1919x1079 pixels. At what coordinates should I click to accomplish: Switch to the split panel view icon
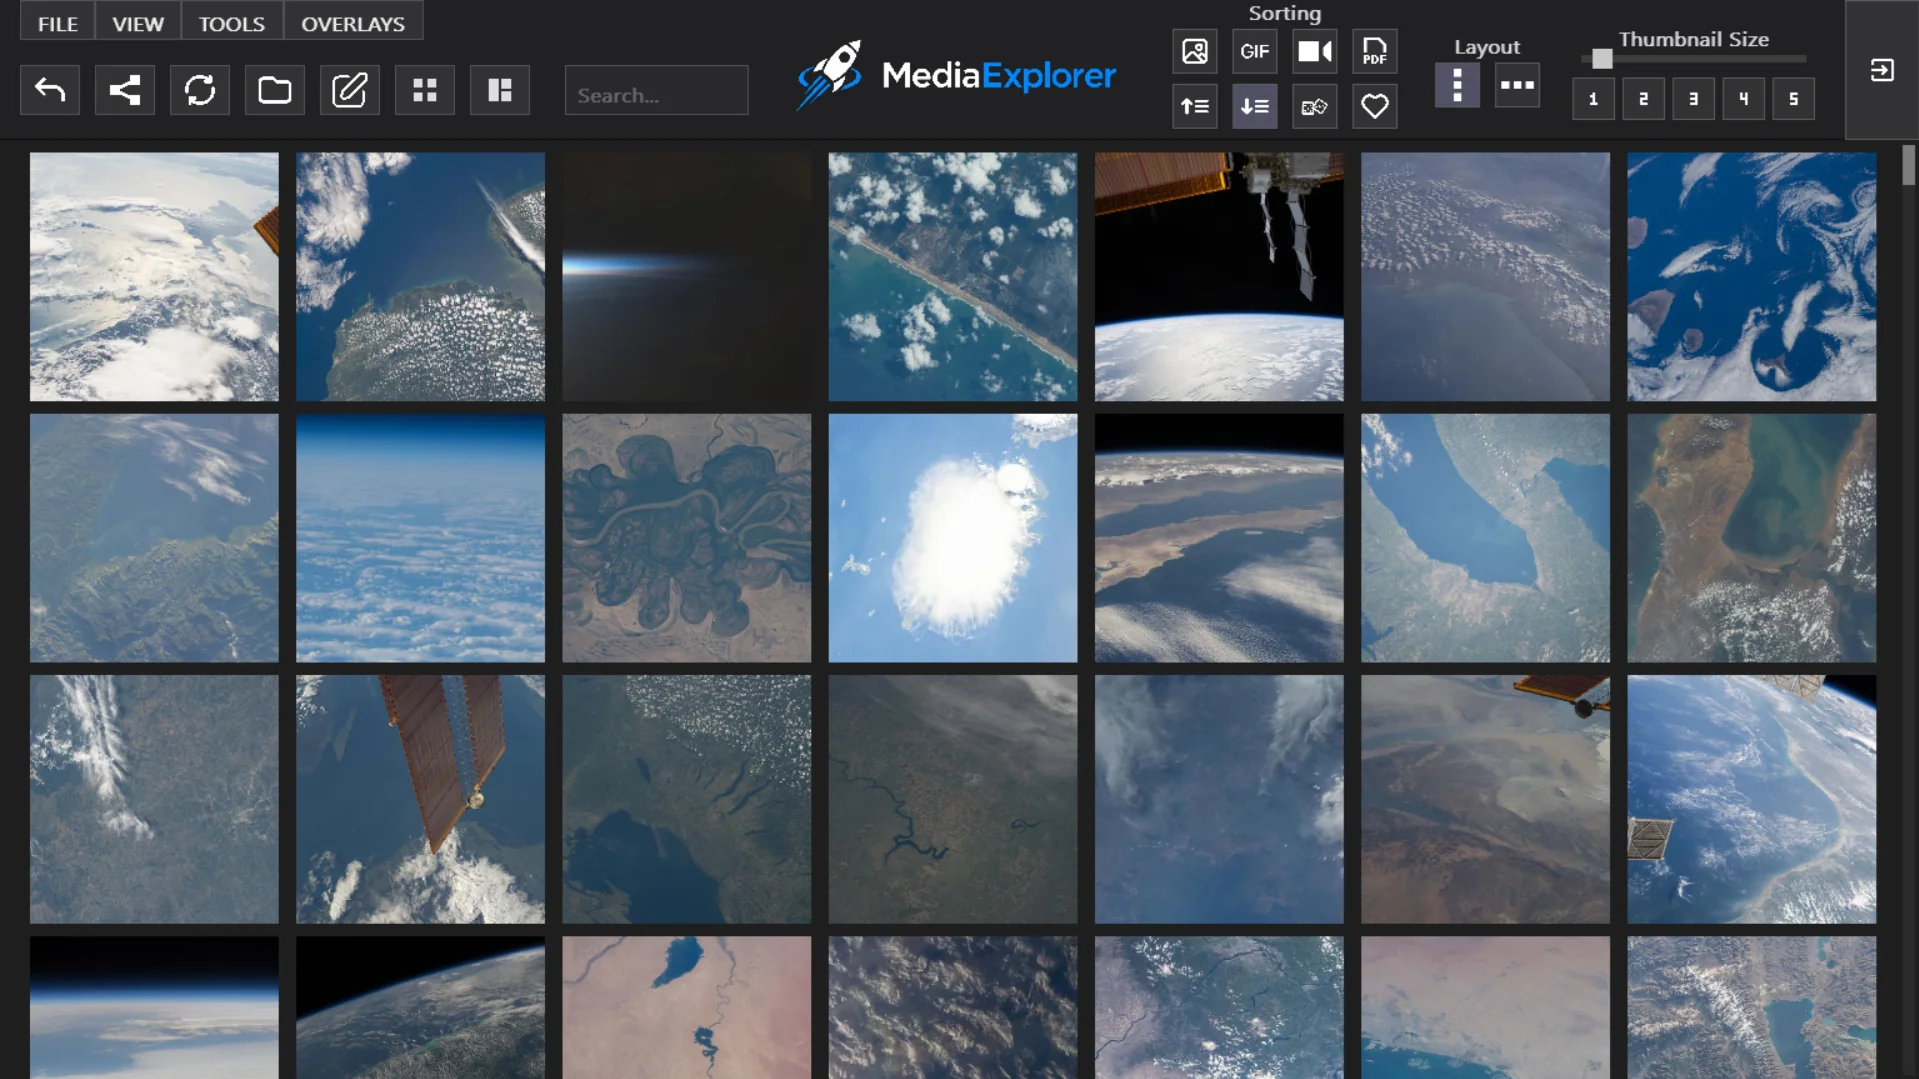[500, 91]
